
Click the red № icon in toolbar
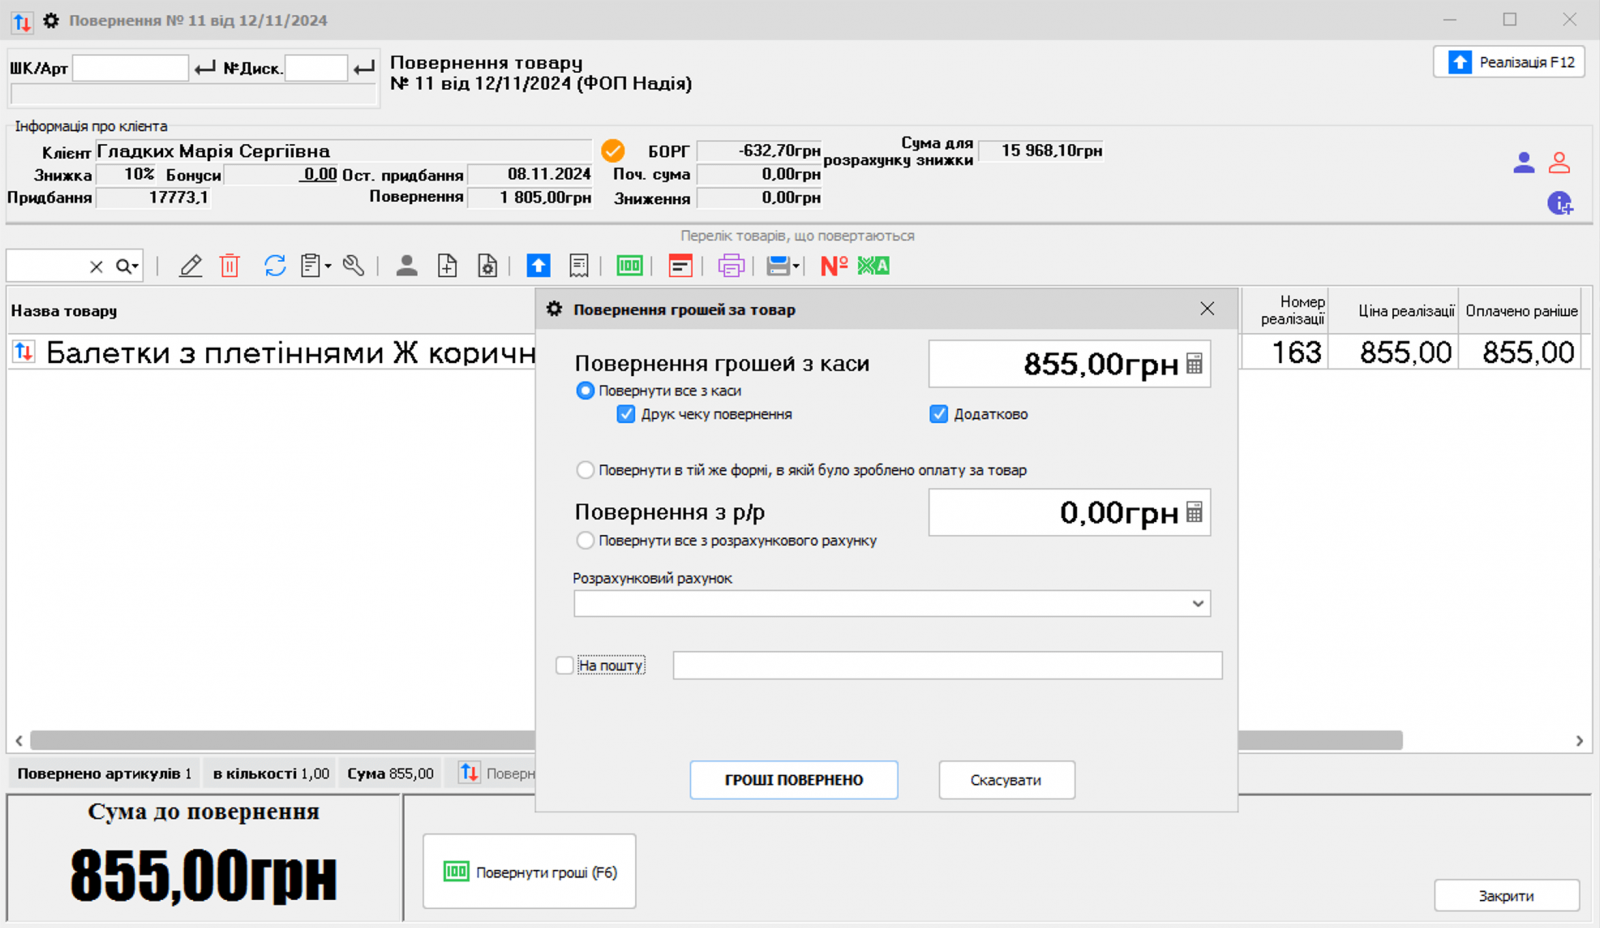click(833, 266)
